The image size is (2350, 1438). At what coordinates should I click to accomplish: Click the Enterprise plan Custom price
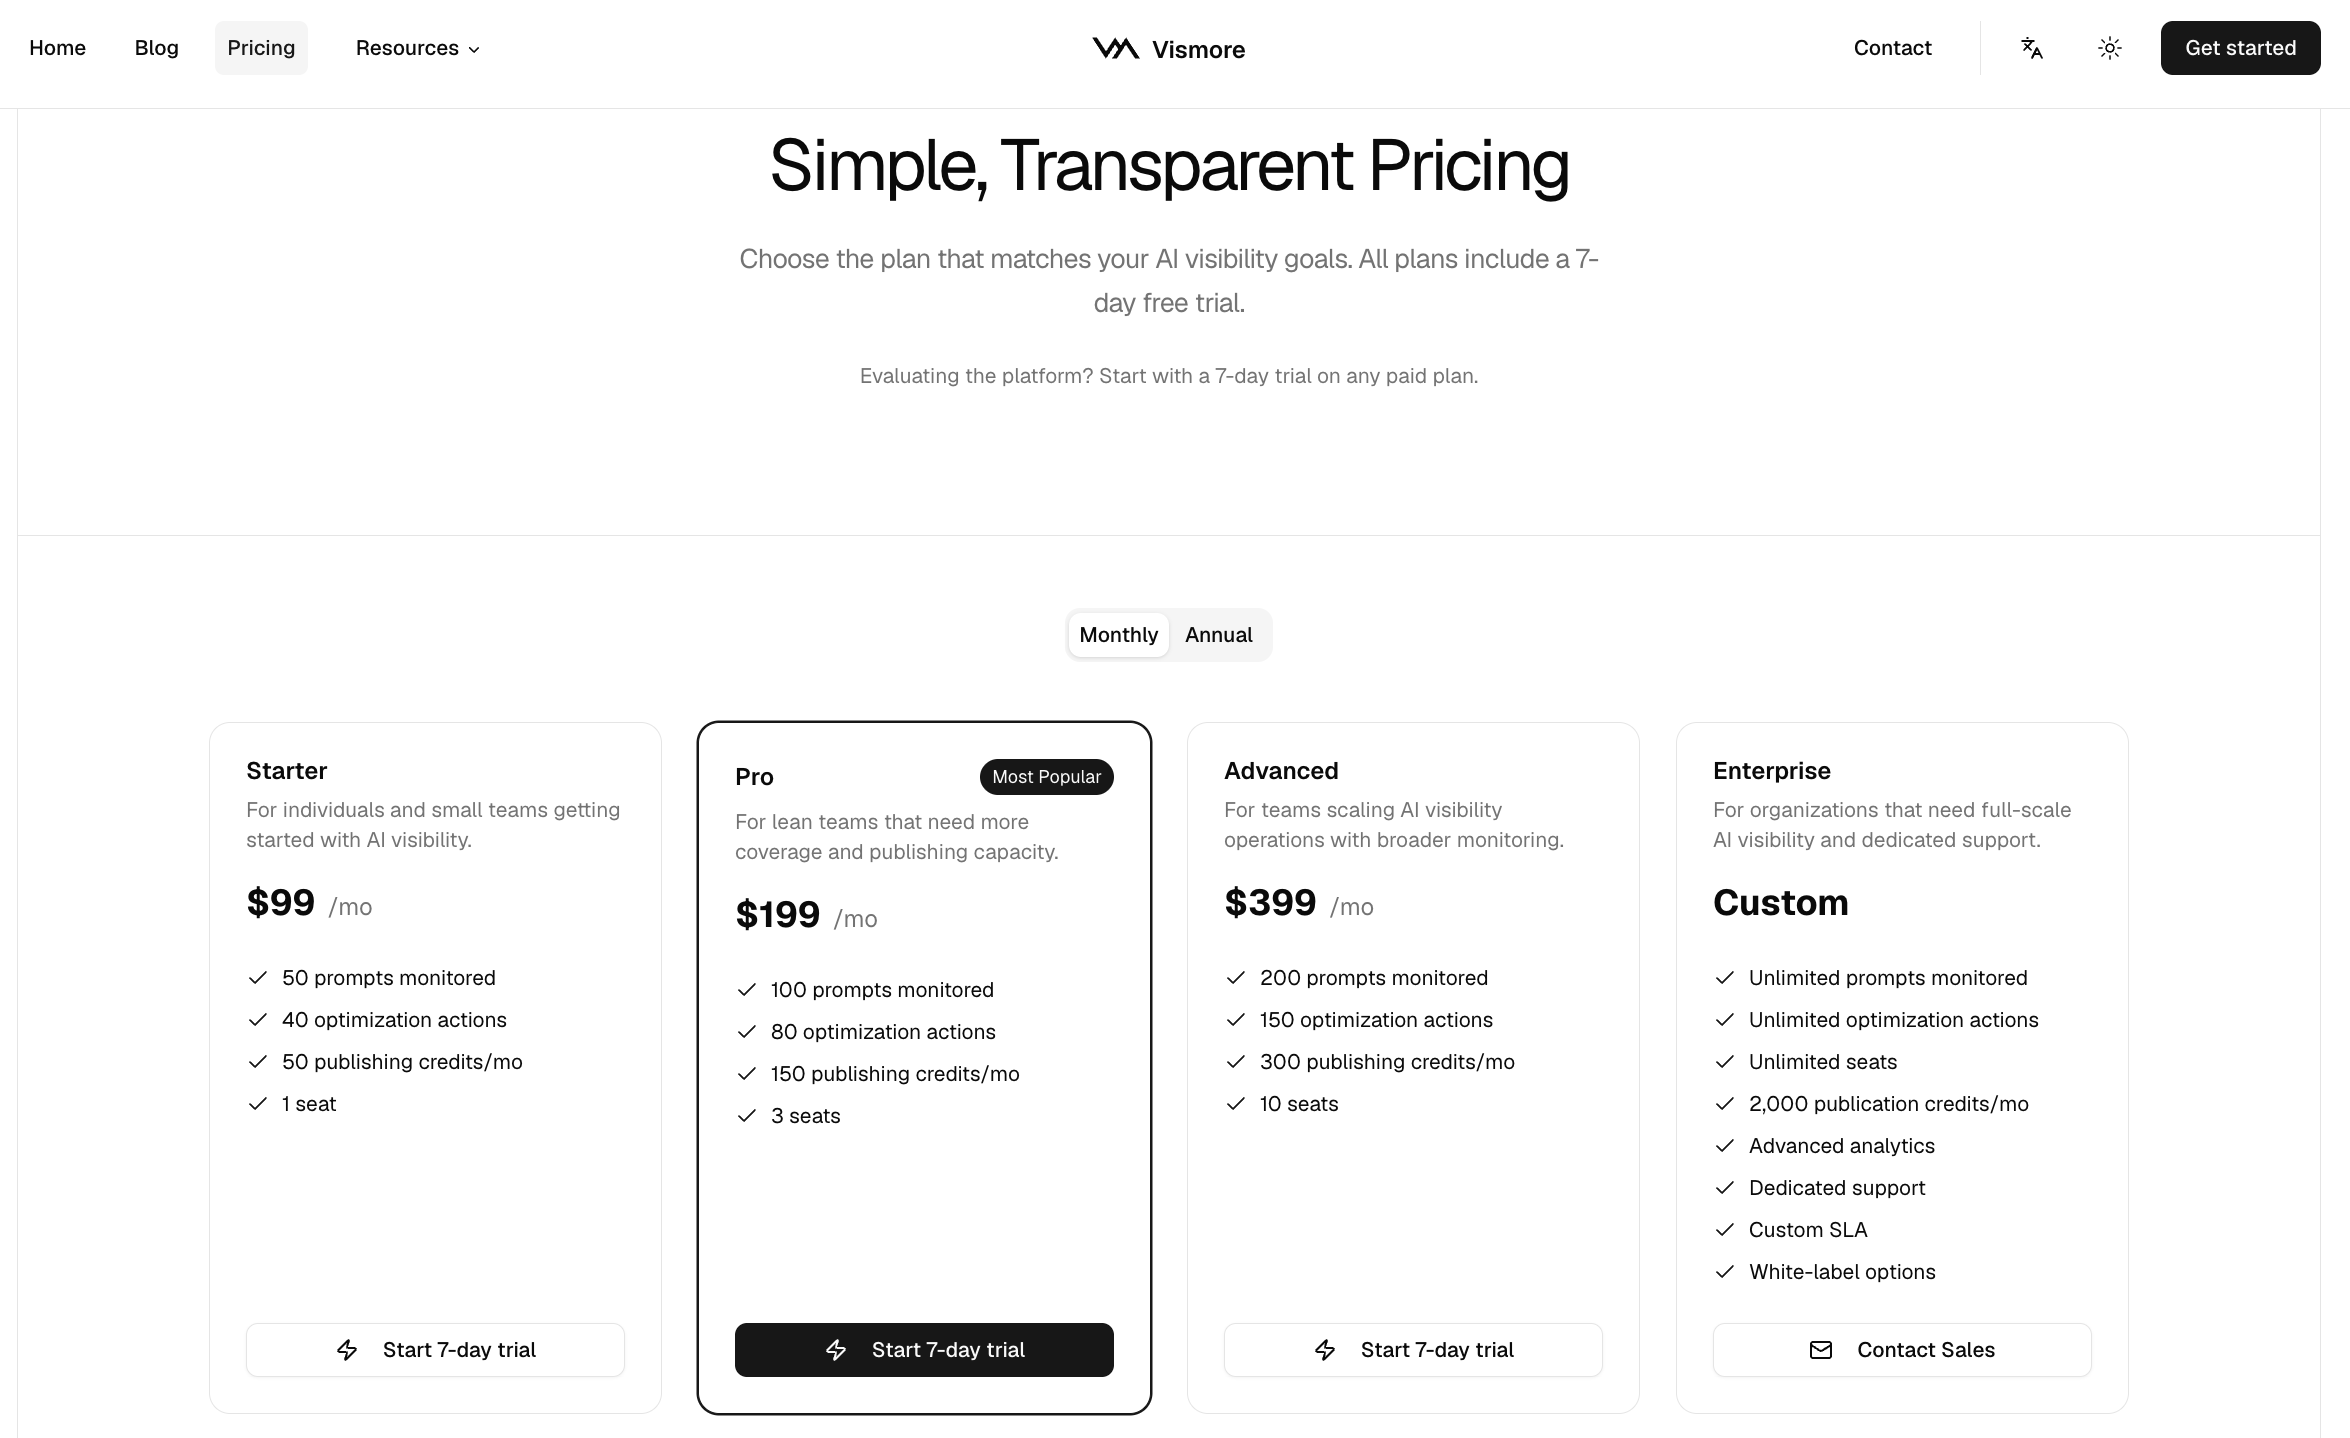pyautogui.click(x=1780, y=903)
